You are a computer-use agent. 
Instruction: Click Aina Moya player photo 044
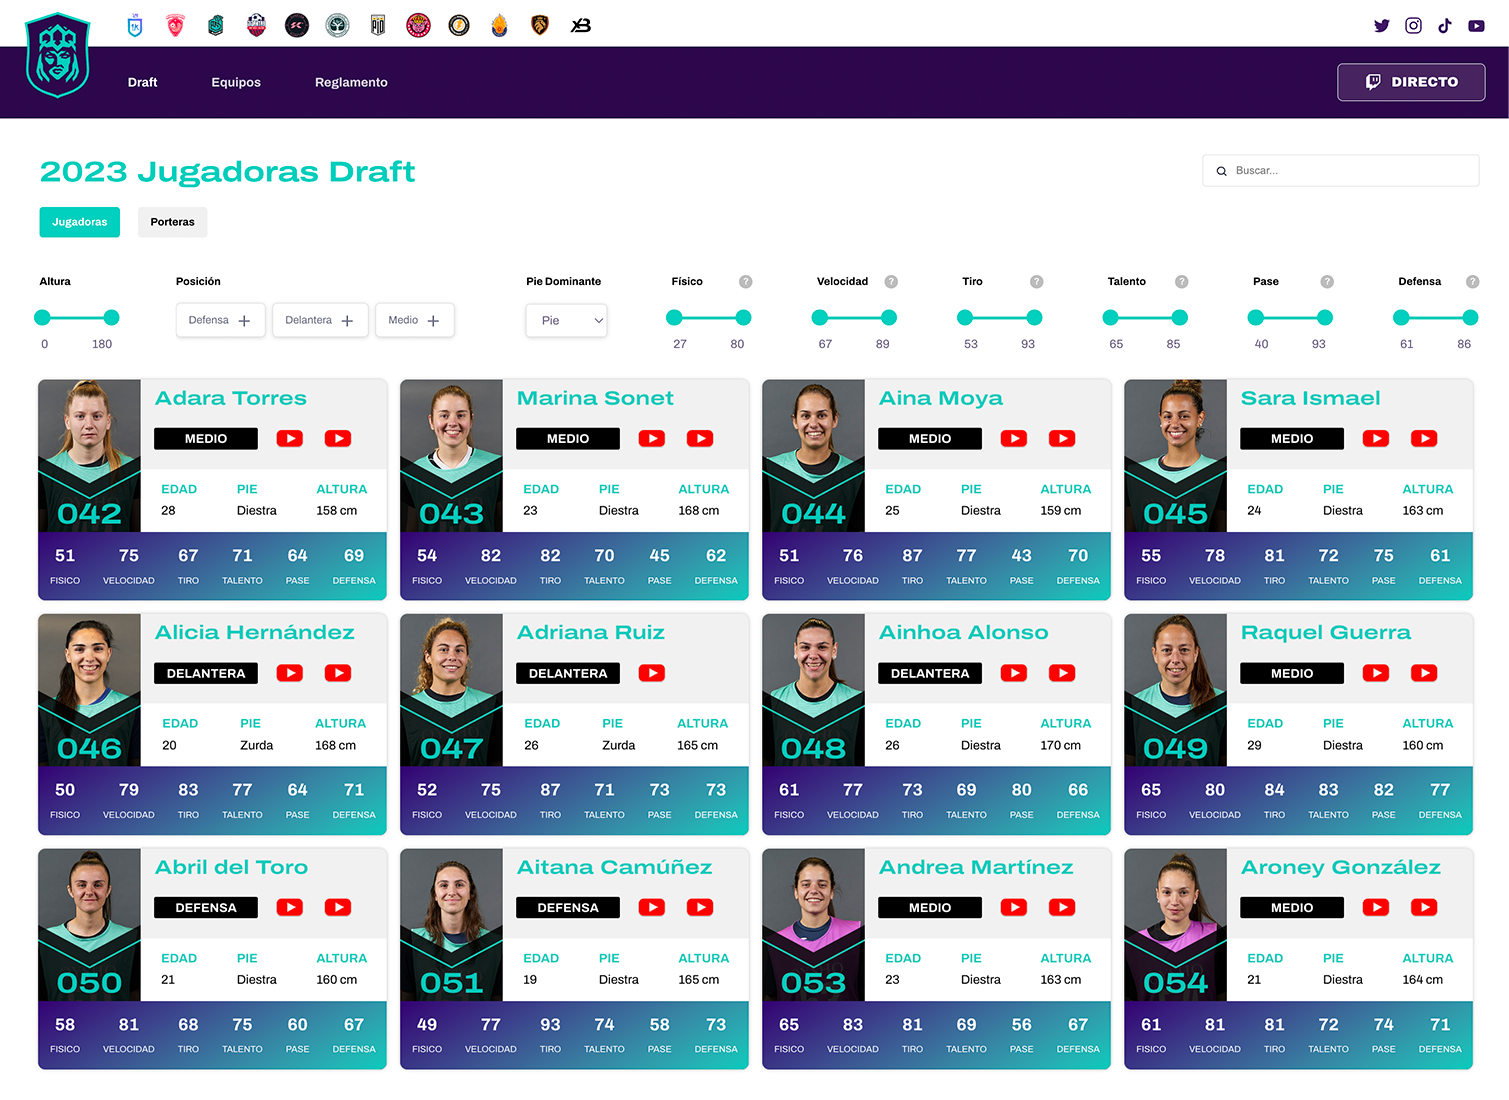(x=814, y=456)
